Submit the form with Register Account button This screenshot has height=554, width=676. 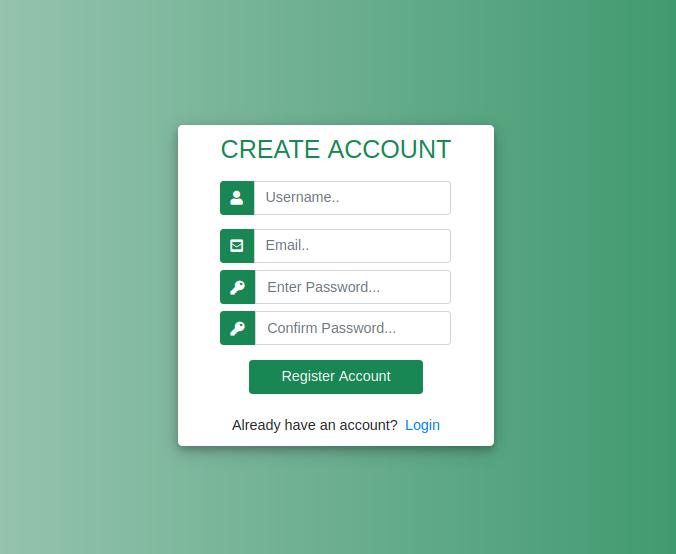(336, 377)
